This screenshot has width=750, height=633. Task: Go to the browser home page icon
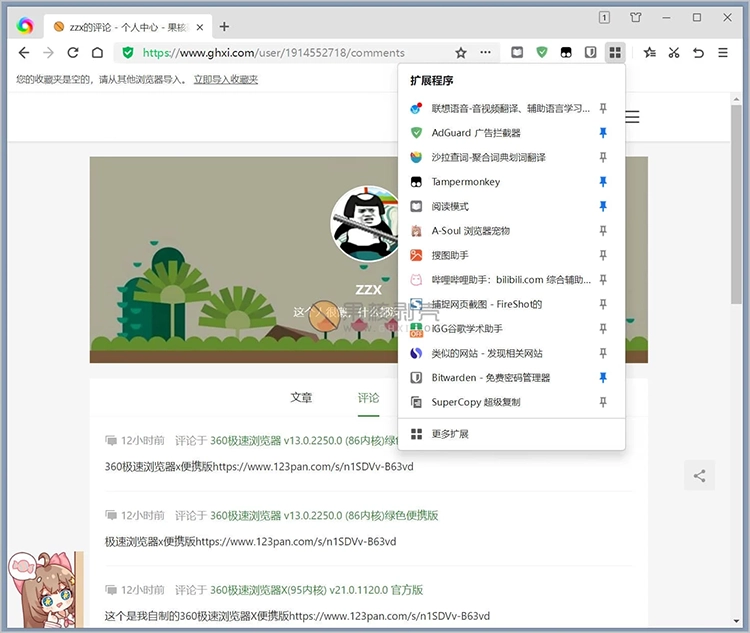point(98,52)
